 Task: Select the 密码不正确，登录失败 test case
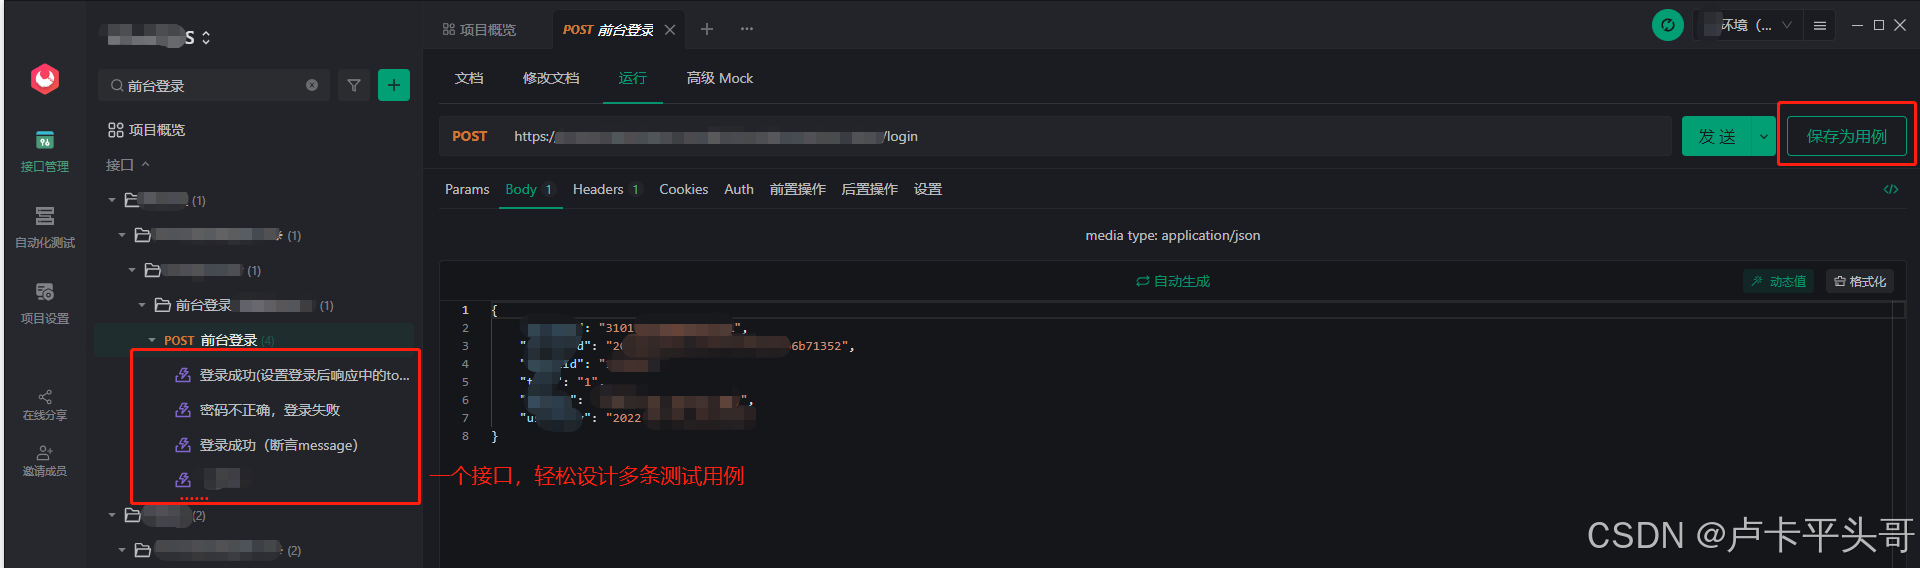(270, 410)
